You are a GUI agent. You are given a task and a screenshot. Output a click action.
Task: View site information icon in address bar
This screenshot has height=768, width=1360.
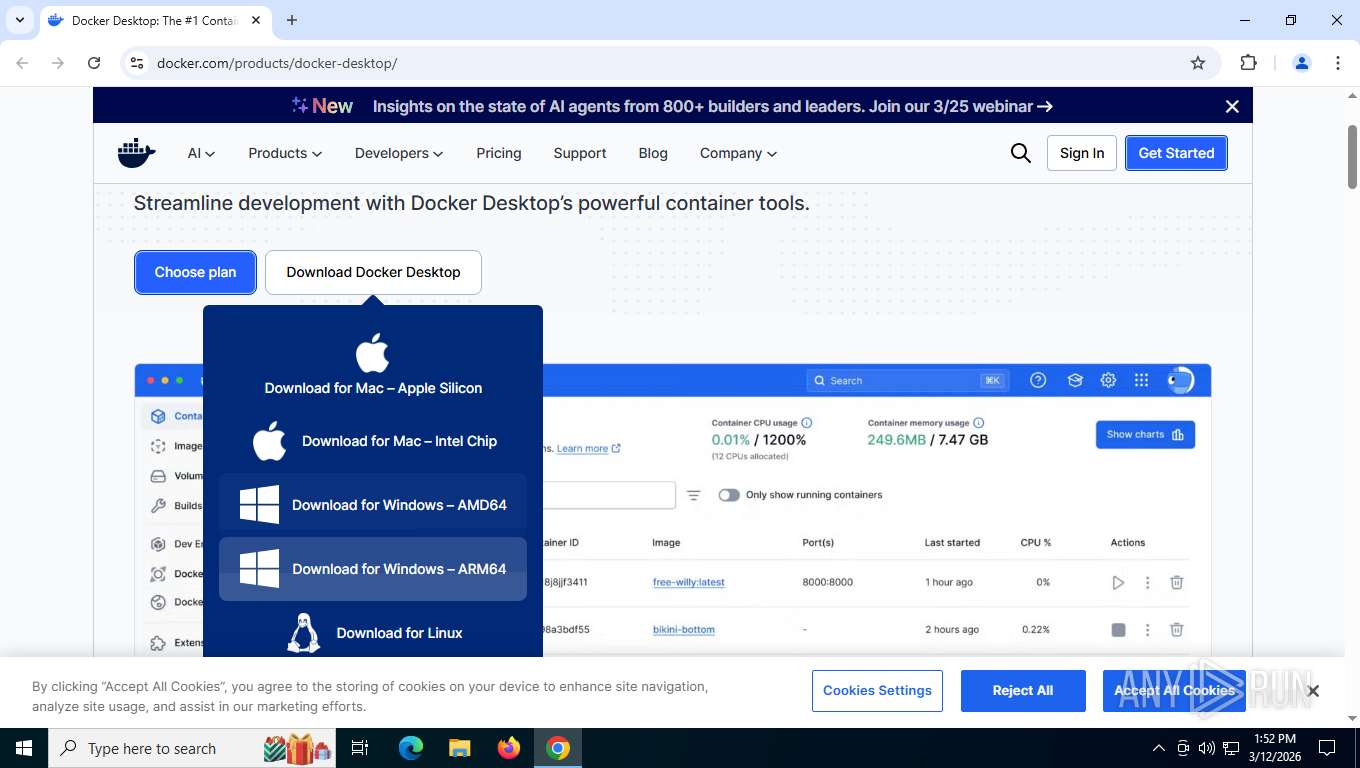pyautogui.click(x=137, y=63)
